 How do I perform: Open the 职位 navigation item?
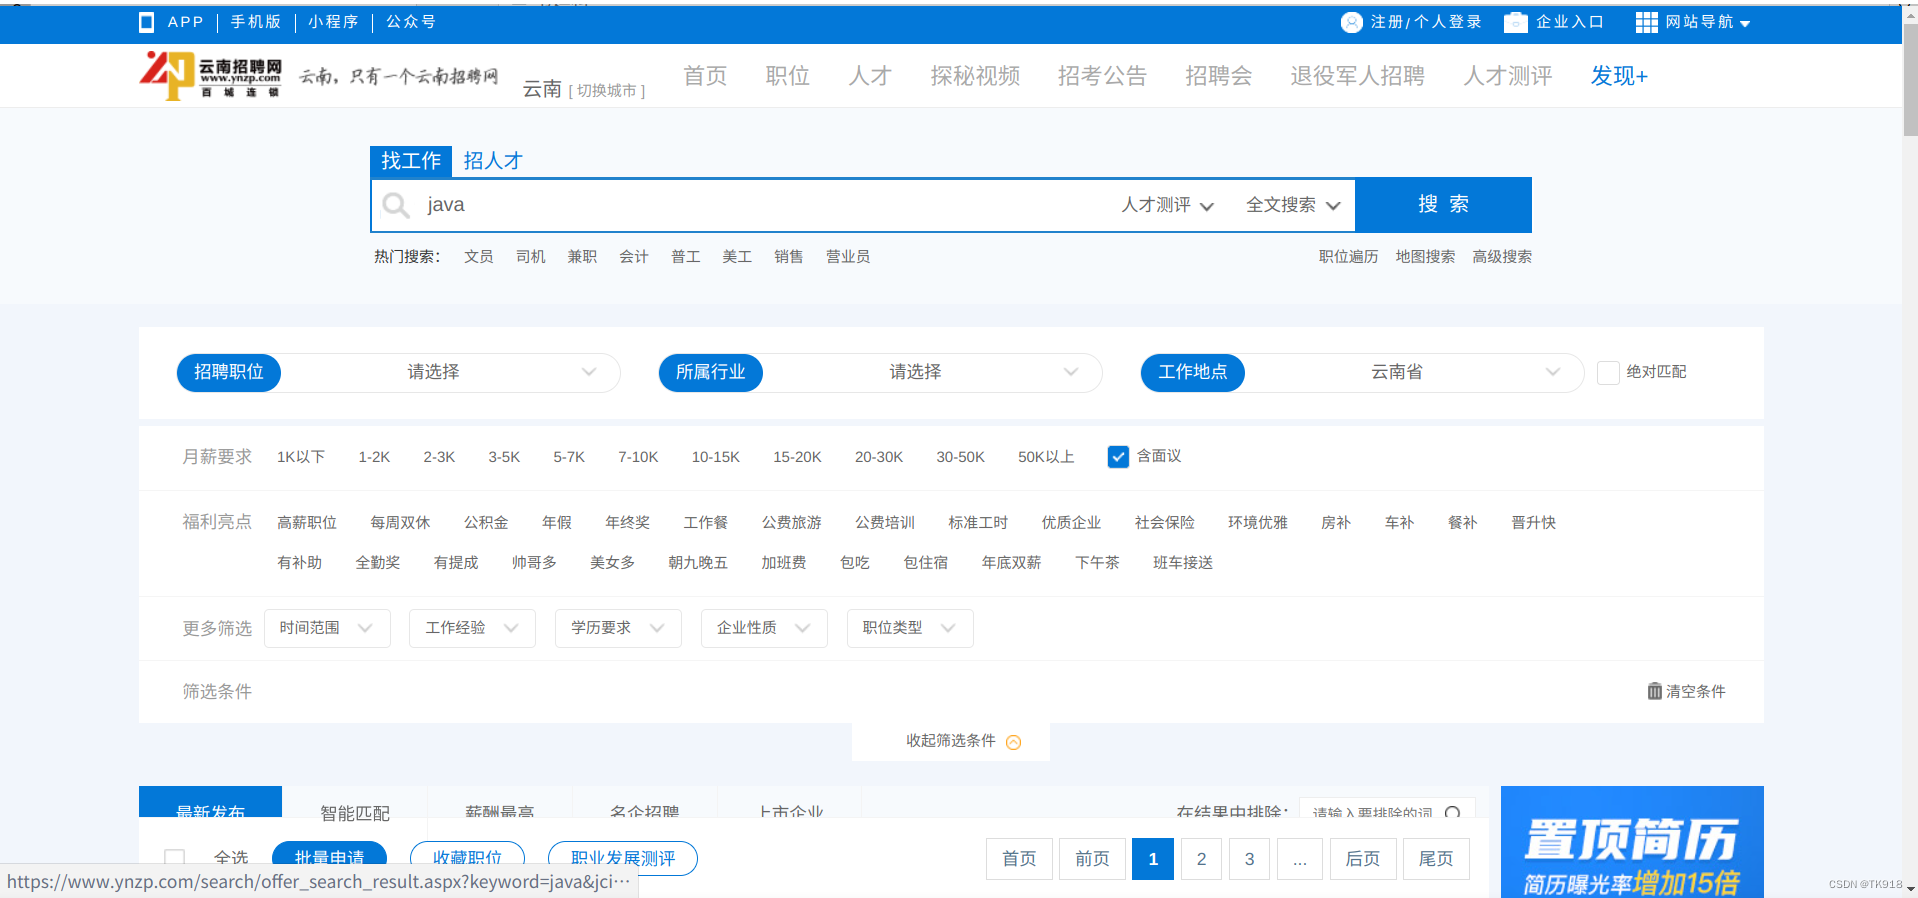point(788,76)
